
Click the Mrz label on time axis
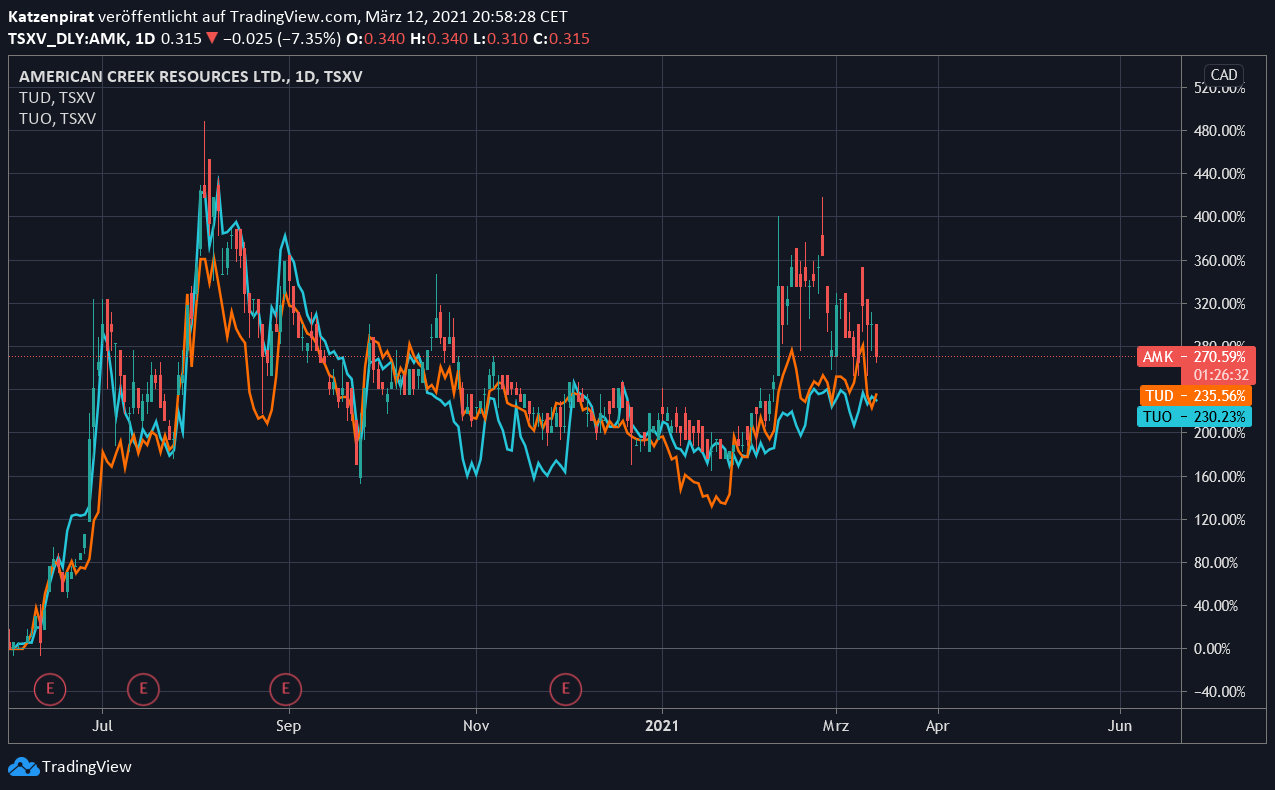[x=835, y=726]
